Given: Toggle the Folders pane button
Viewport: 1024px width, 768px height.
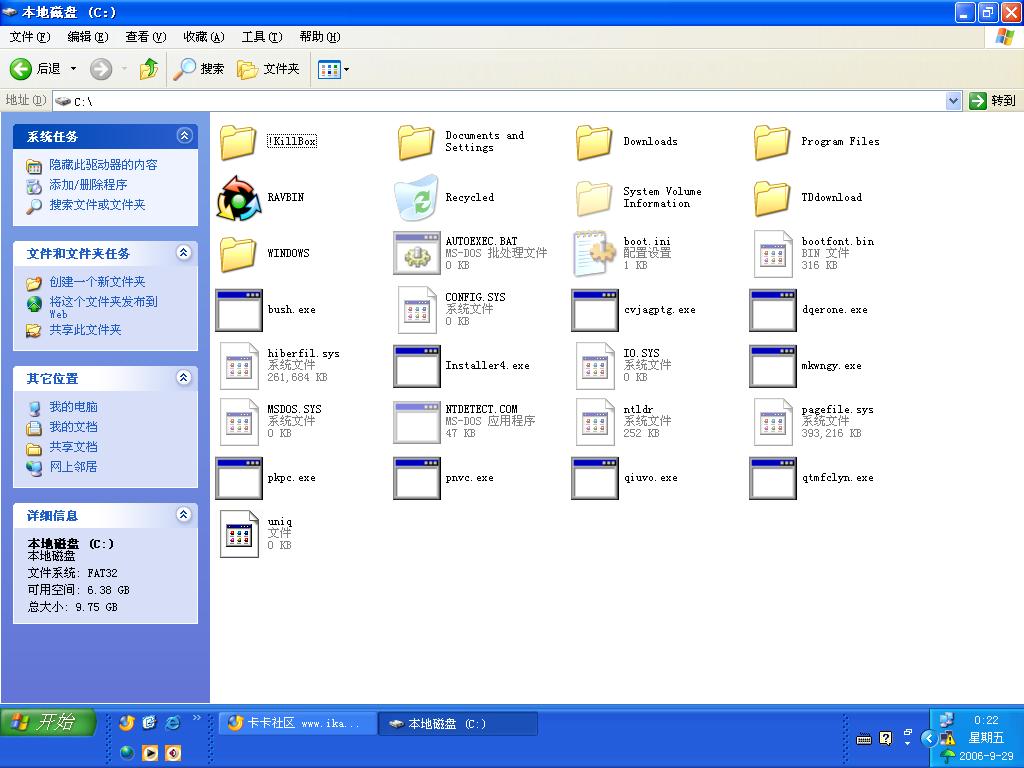Looking at the screenshot, I should 269,69.
